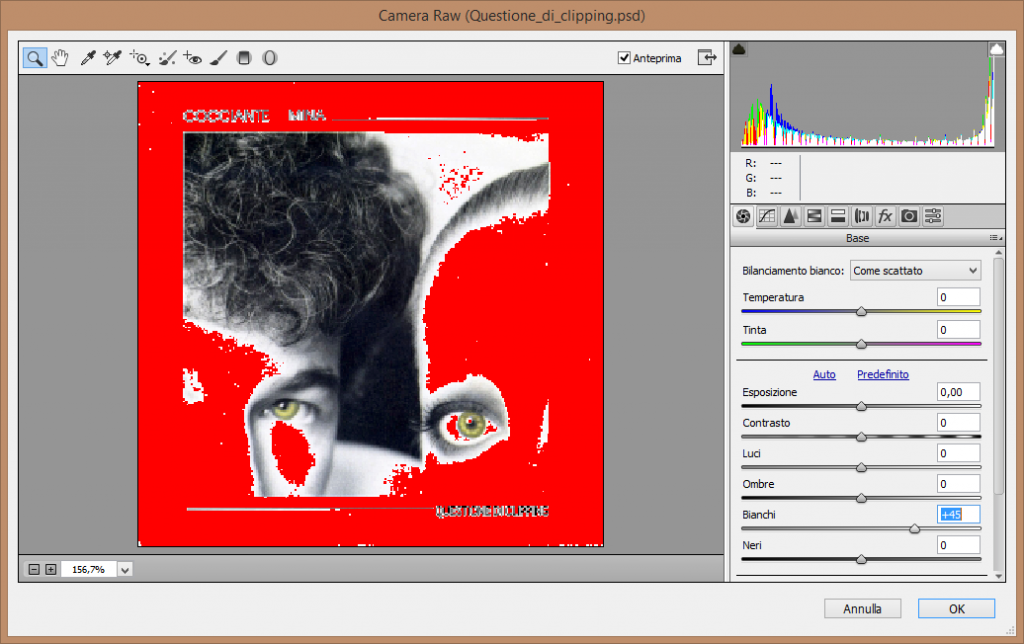Switch to the Tone Curve tab

[x=767, y=216]
